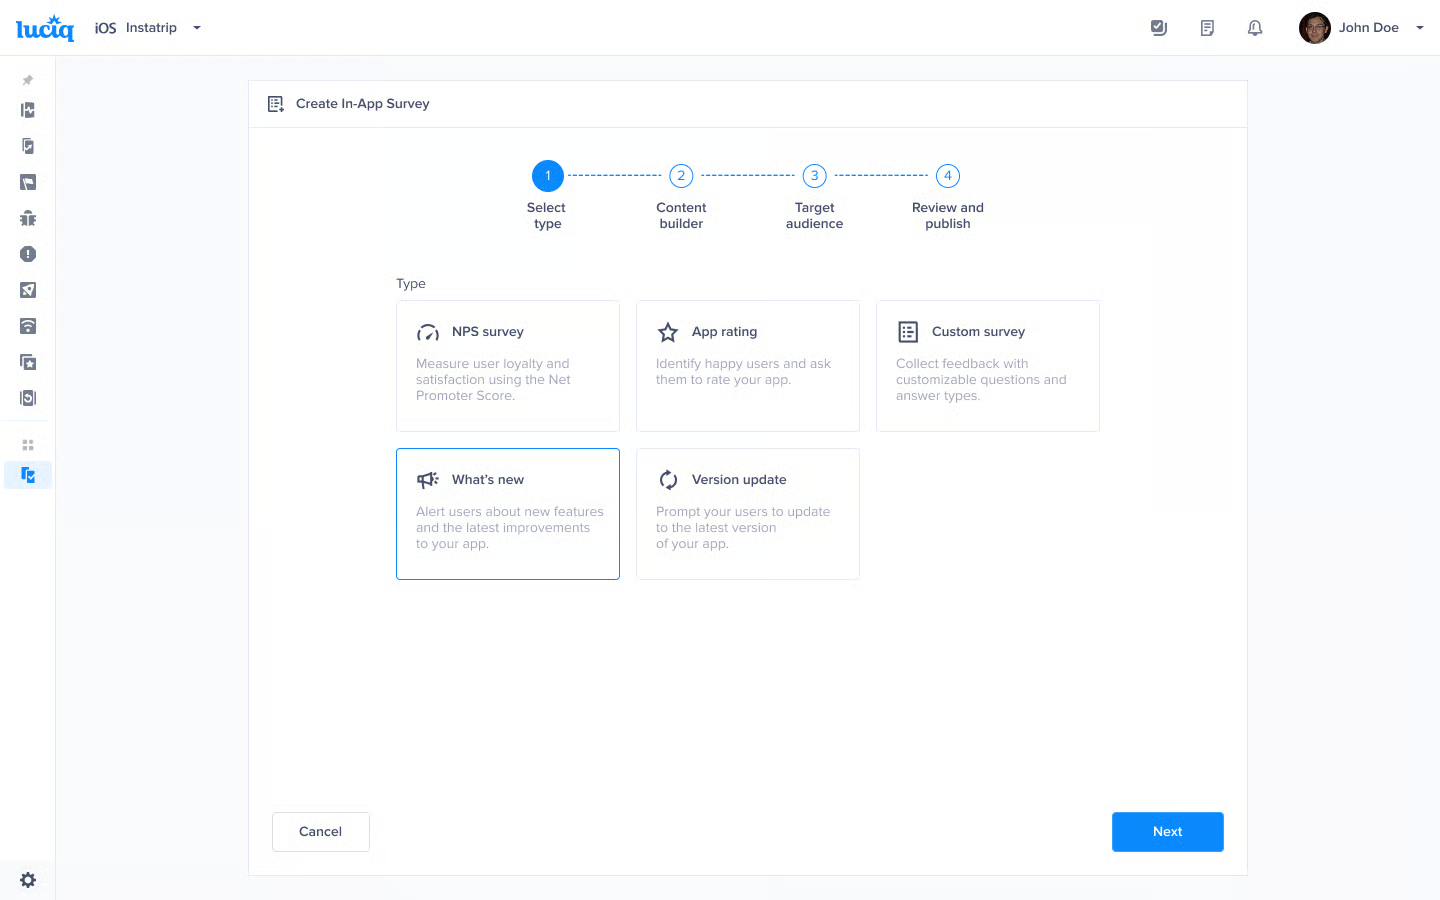
Task: Go to step 2 Content builder
Action: pos(681,176)
